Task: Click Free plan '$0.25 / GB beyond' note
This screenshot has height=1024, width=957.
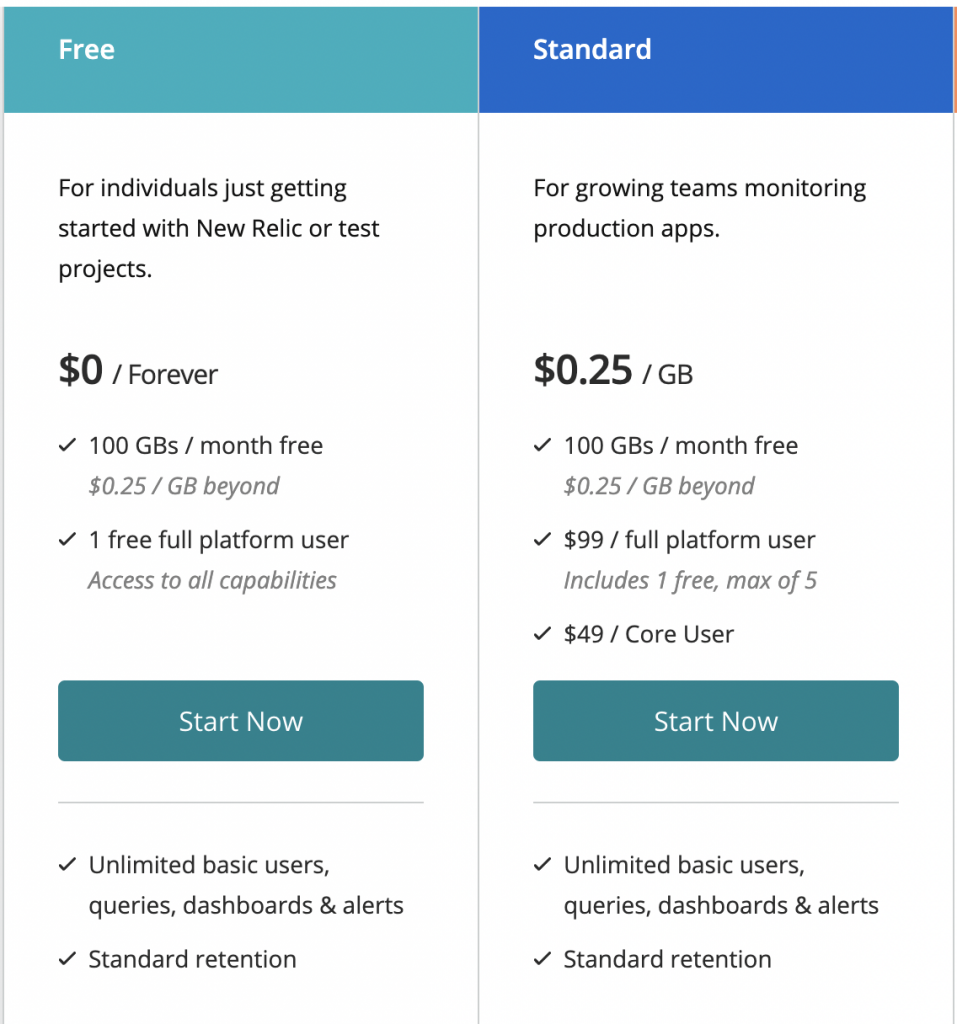Action: [x=184, y=487]
